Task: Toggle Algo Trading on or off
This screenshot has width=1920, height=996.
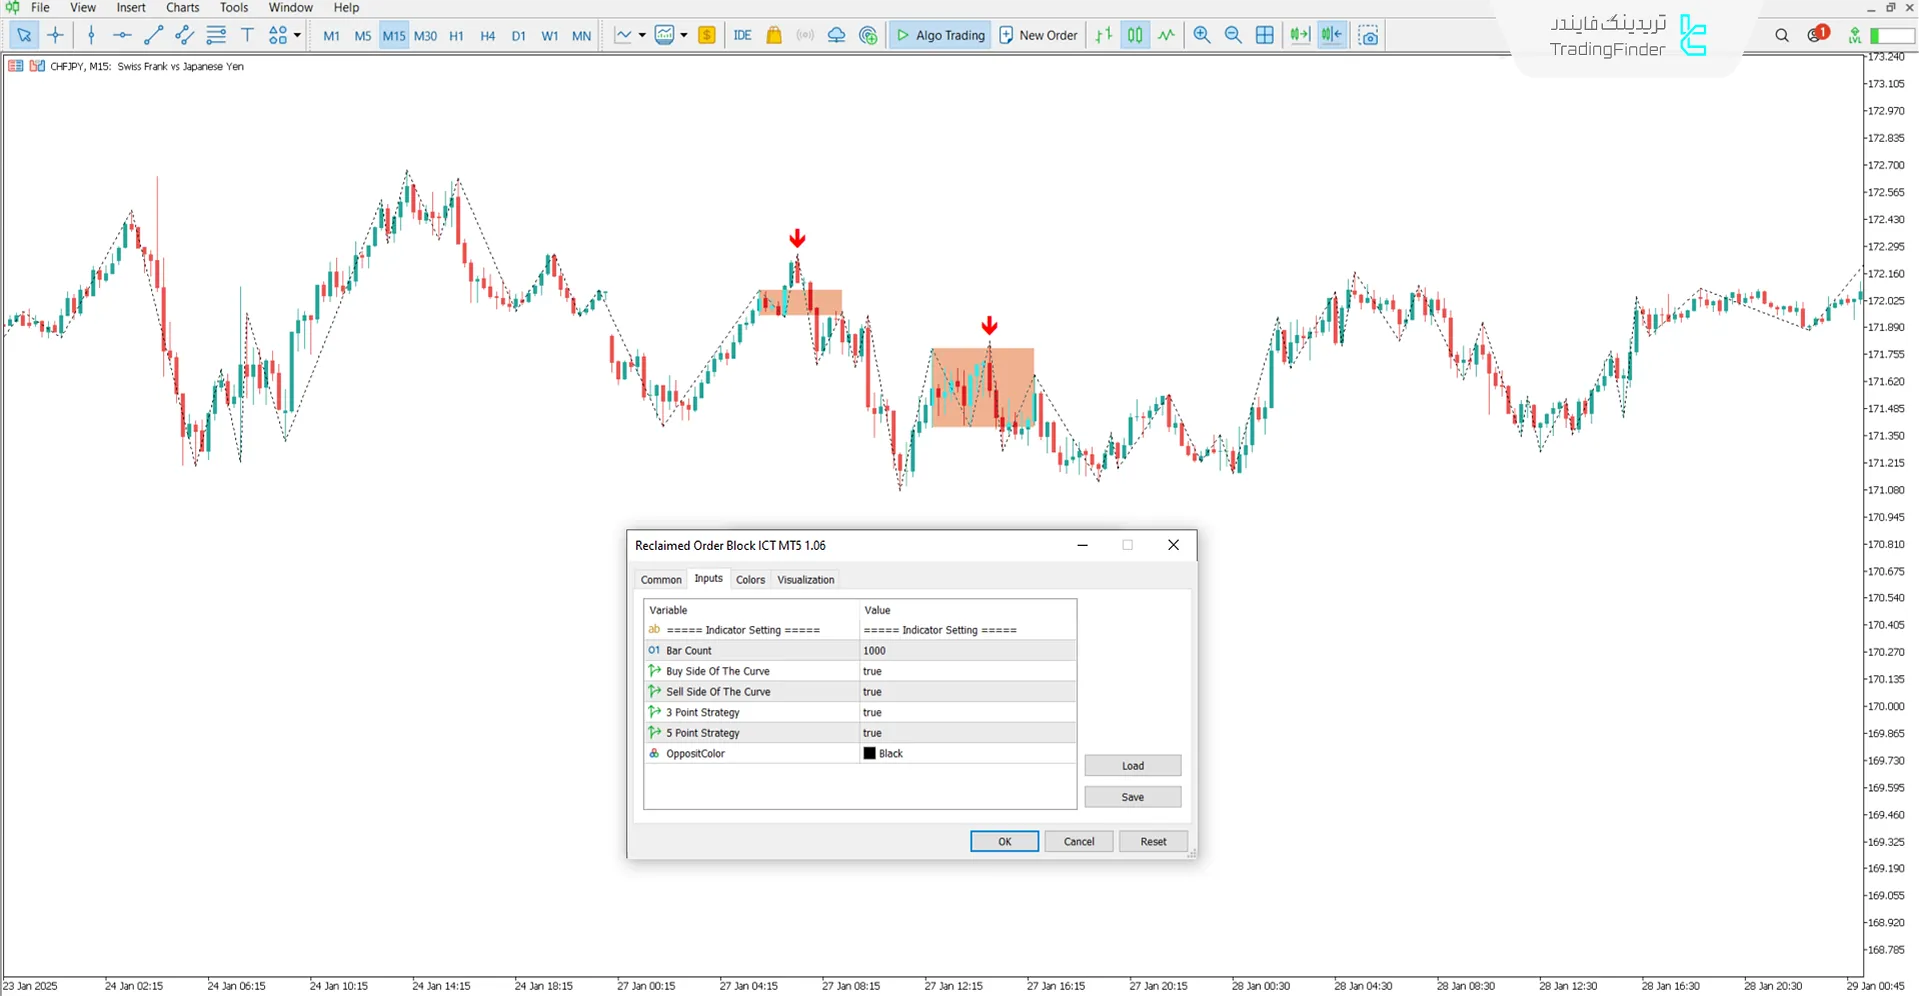Action: coord(940,35)
